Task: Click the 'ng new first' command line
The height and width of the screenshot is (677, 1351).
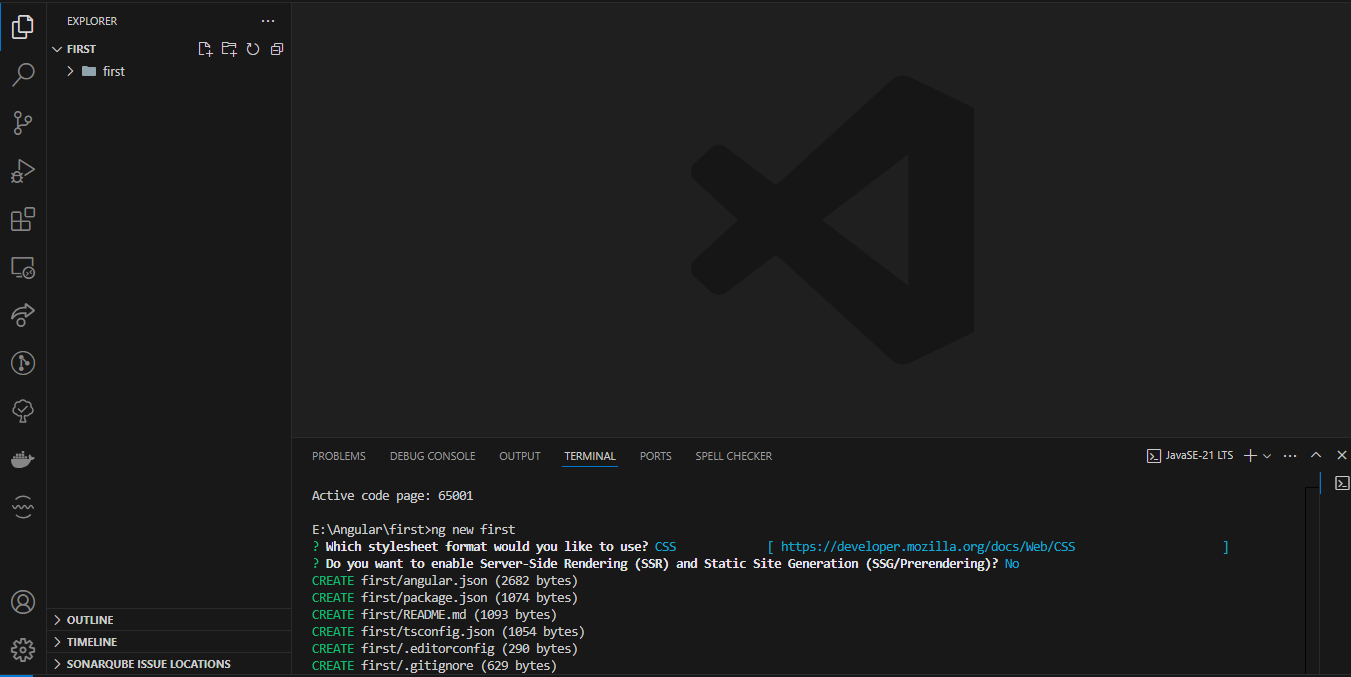Action: point(414,530)
